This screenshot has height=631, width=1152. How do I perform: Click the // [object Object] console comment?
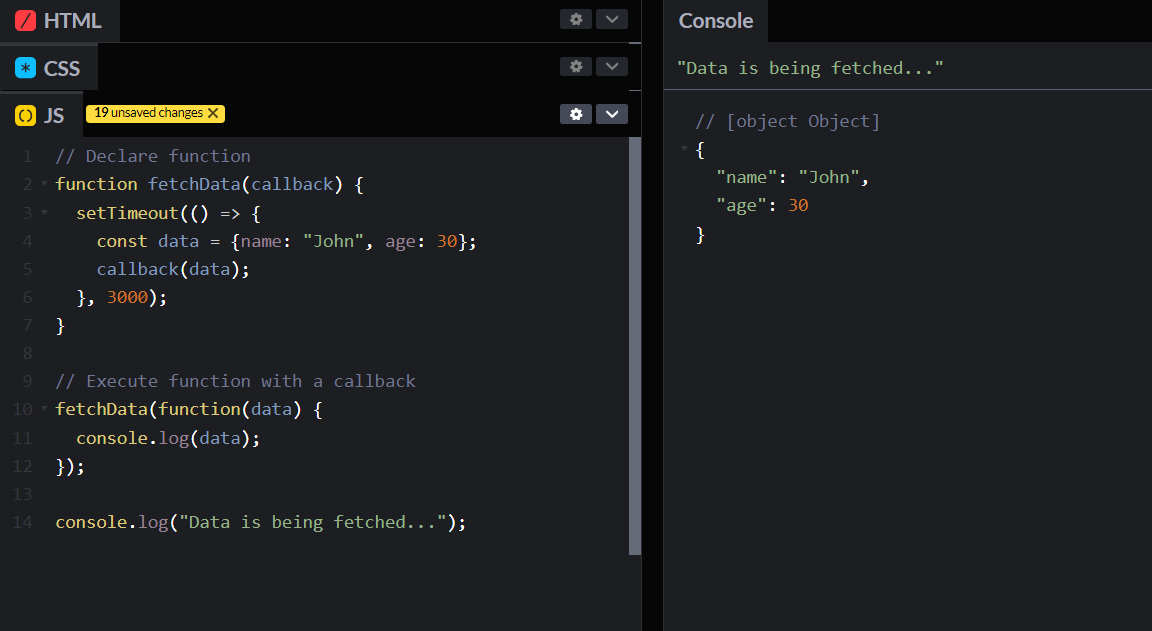788,121
